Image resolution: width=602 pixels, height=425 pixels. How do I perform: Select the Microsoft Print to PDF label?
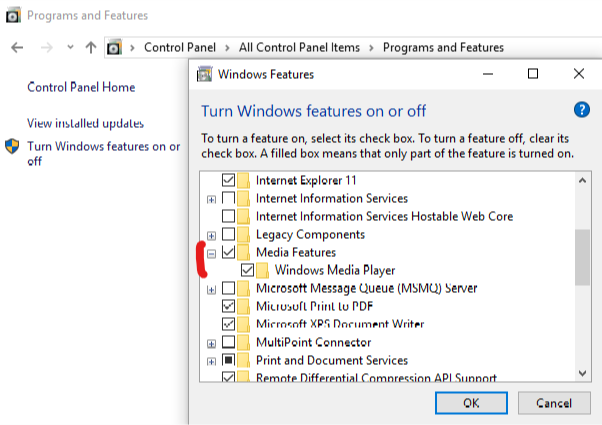(314, 306)
